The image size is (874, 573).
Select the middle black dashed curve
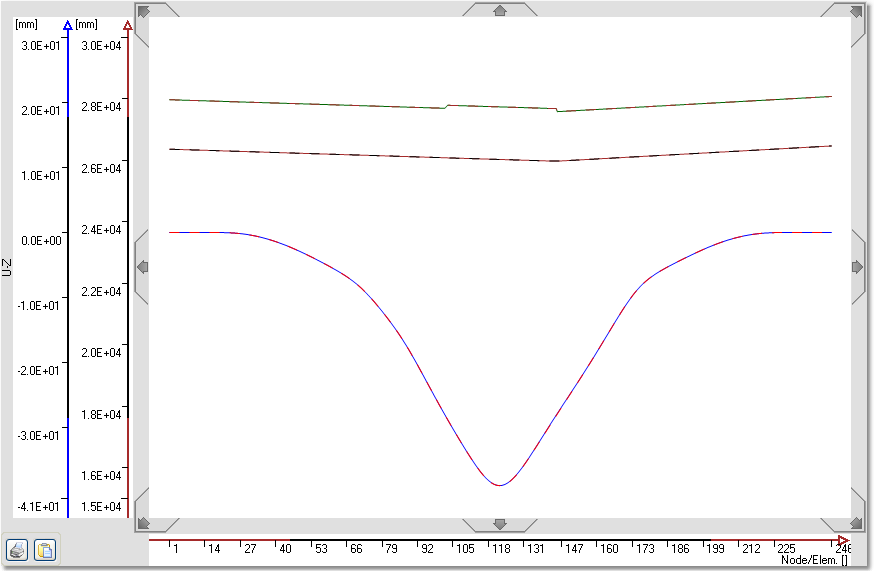(x=300, y=154)
